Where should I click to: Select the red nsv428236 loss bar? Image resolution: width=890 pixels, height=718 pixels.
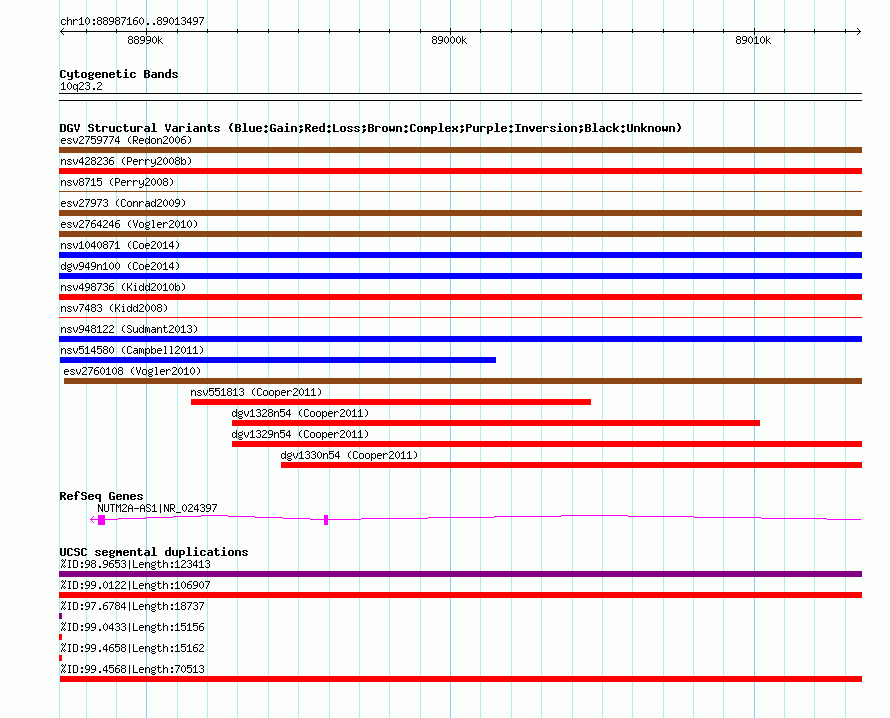[460, 171]
